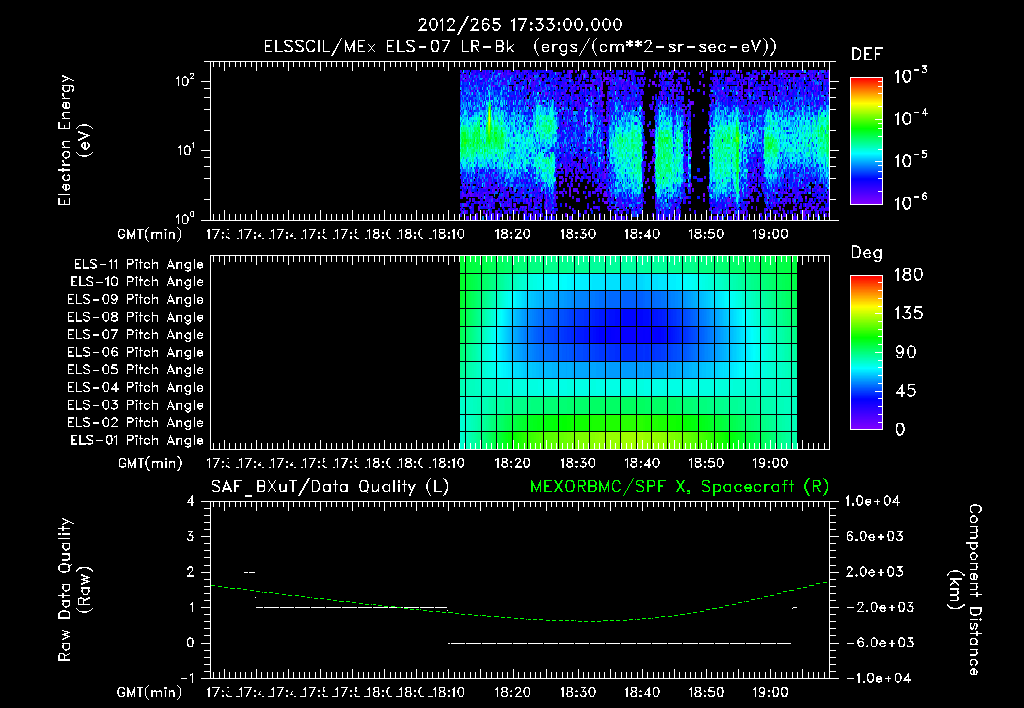Viewport: 1024px width, 708px height.
Task: Click the 6.0e+03 tick on distance axis
Action: coord(874,536)
